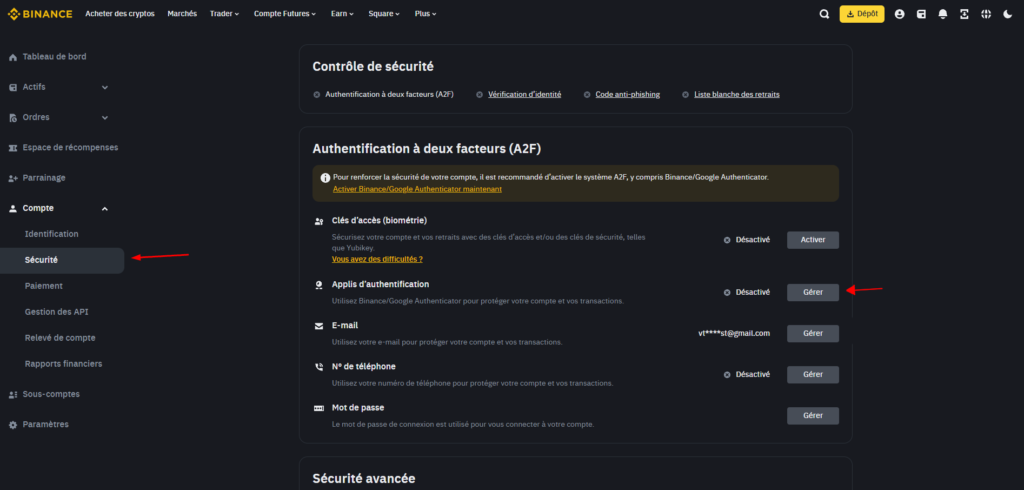Click the info icon in the A2F warning banner
1024x490 pixels.
pos(325,177)
